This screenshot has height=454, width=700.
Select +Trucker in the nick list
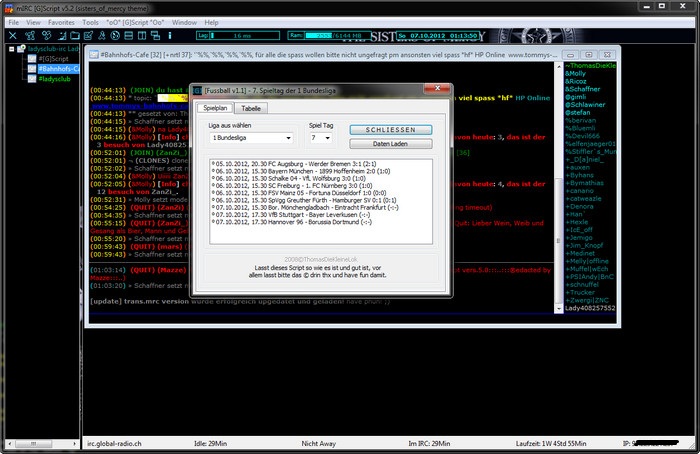tap(580, 292)
